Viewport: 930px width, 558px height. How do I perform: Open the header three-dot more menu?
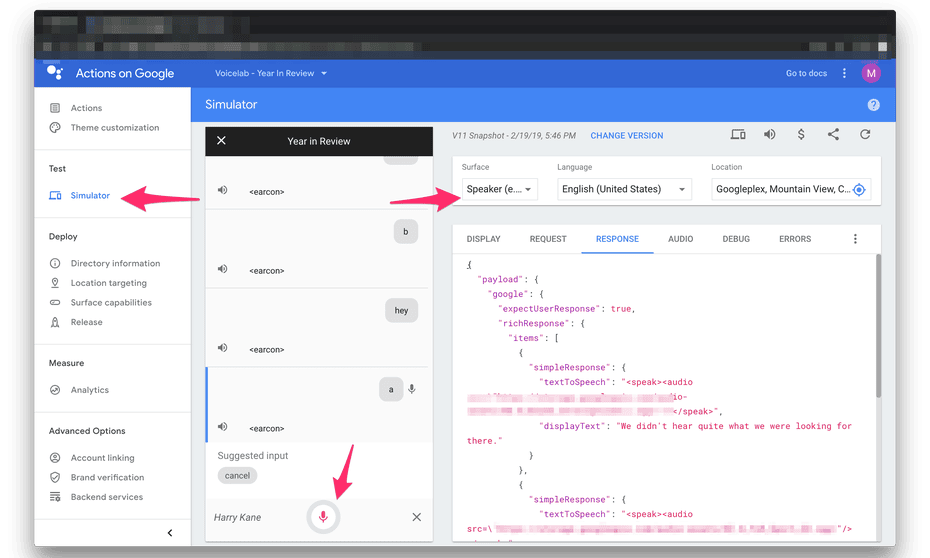tap(844, 74)
